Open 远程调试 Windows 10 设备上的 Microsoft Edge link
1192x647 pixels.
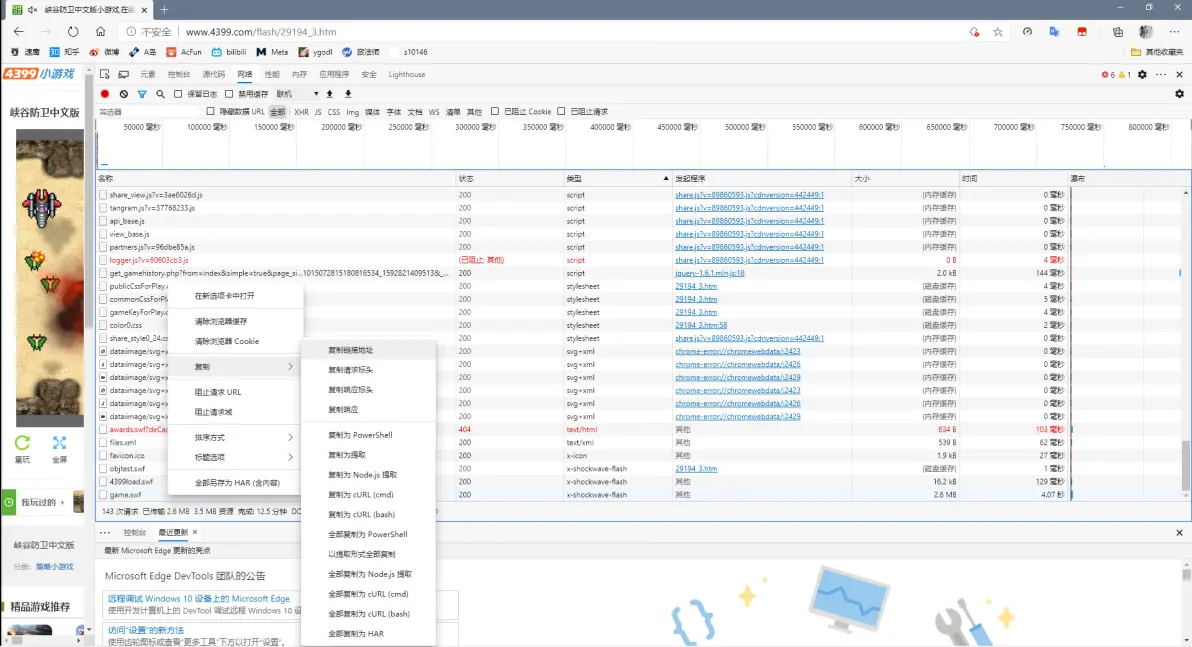pyautogui.click(x=198, y=599)
